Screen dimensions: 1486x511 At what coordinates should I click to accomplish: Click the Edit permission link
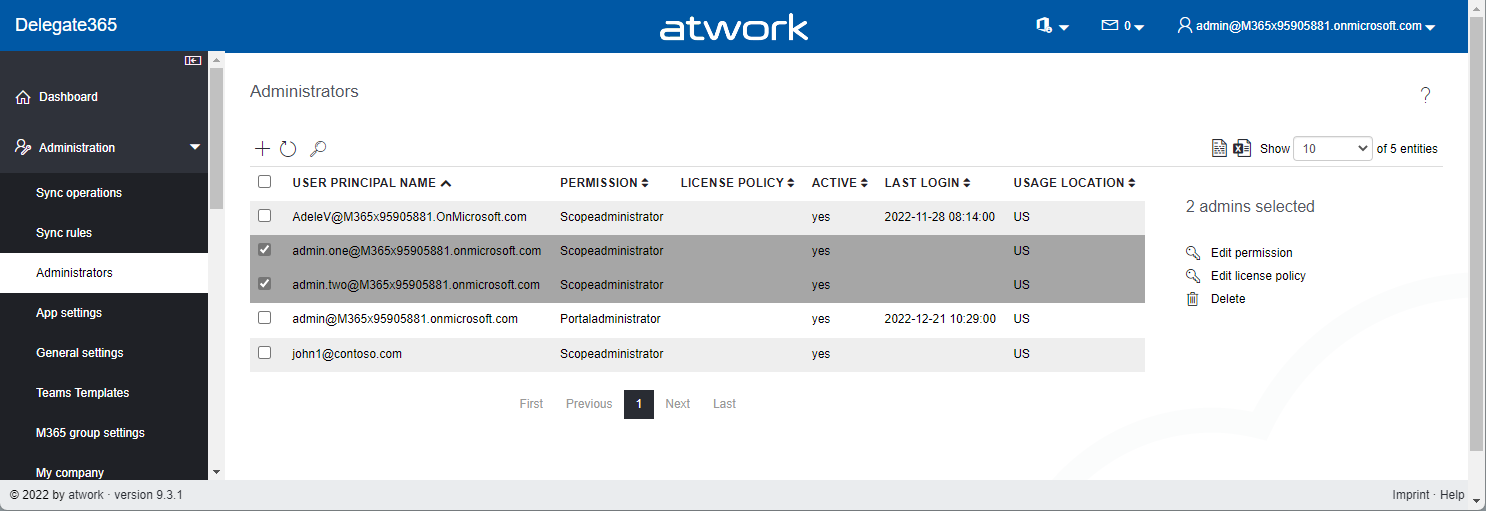1251,253
